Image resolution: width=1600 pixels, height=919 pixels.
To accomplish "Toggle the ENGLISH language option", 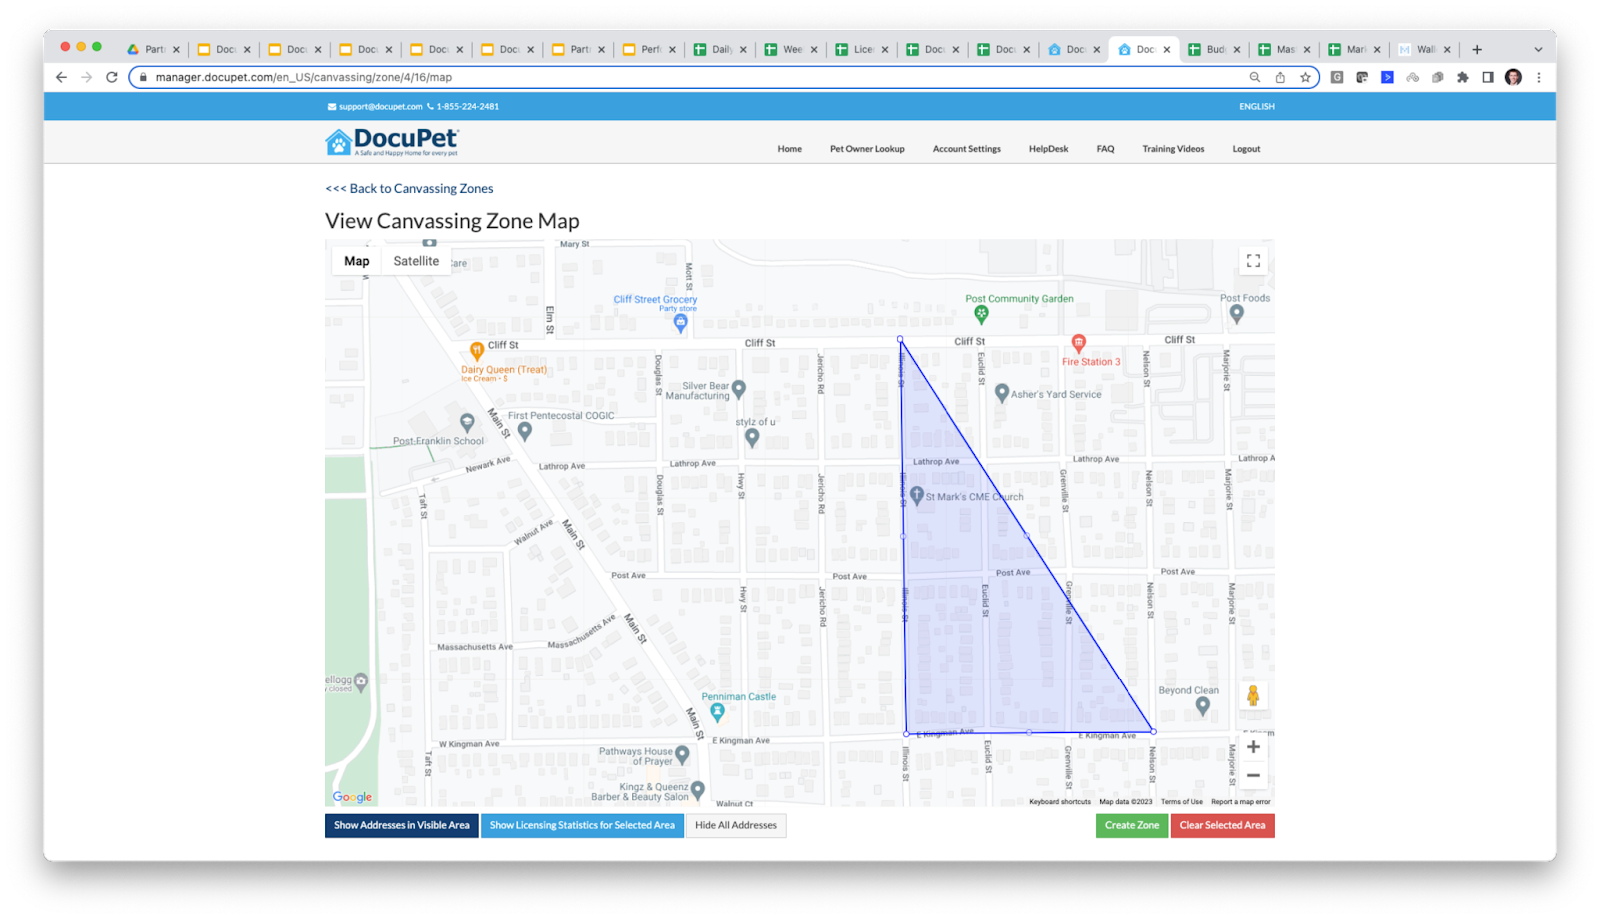I will (x=1256, y=106).
